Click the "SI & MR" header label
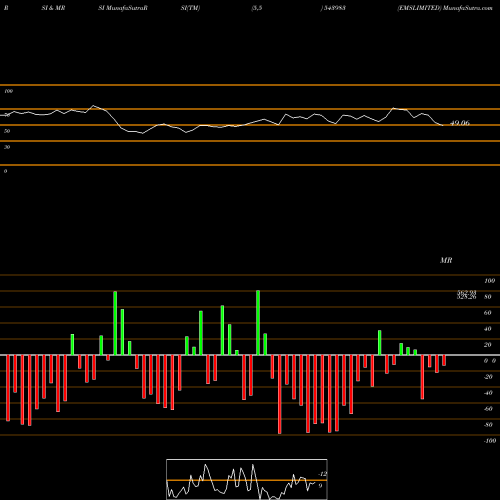This screenshot has width=500, height=500. pyautogui.click(x=53, y=8)
